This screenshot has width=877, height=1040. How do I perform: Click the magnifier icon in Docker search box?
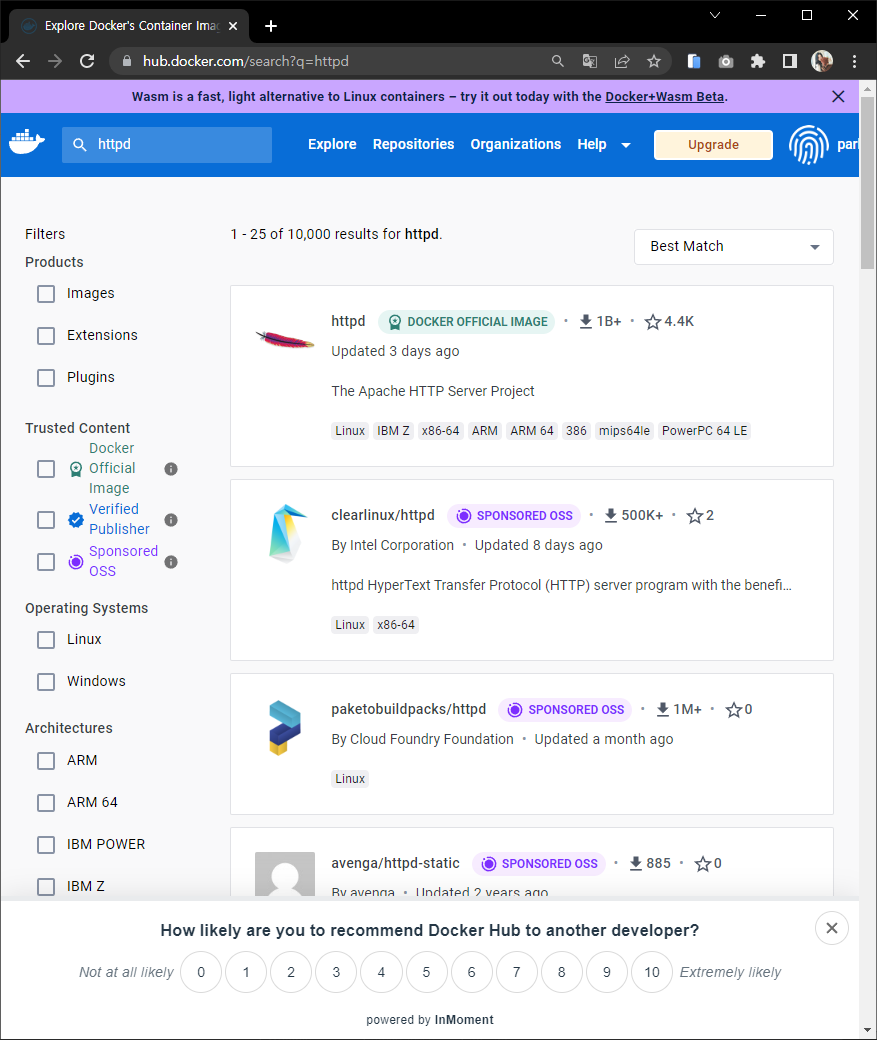point(80,145)
